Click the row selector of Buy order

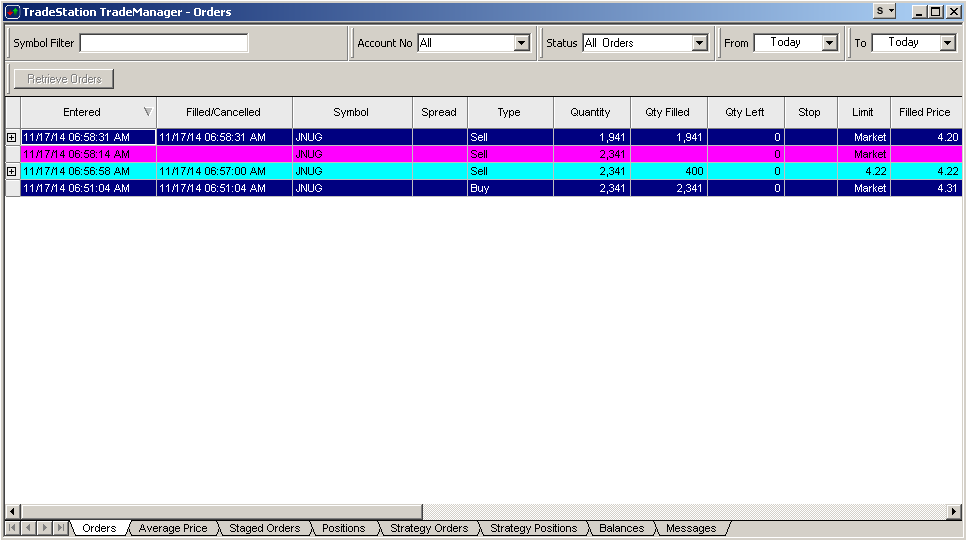tap(12, 188)
